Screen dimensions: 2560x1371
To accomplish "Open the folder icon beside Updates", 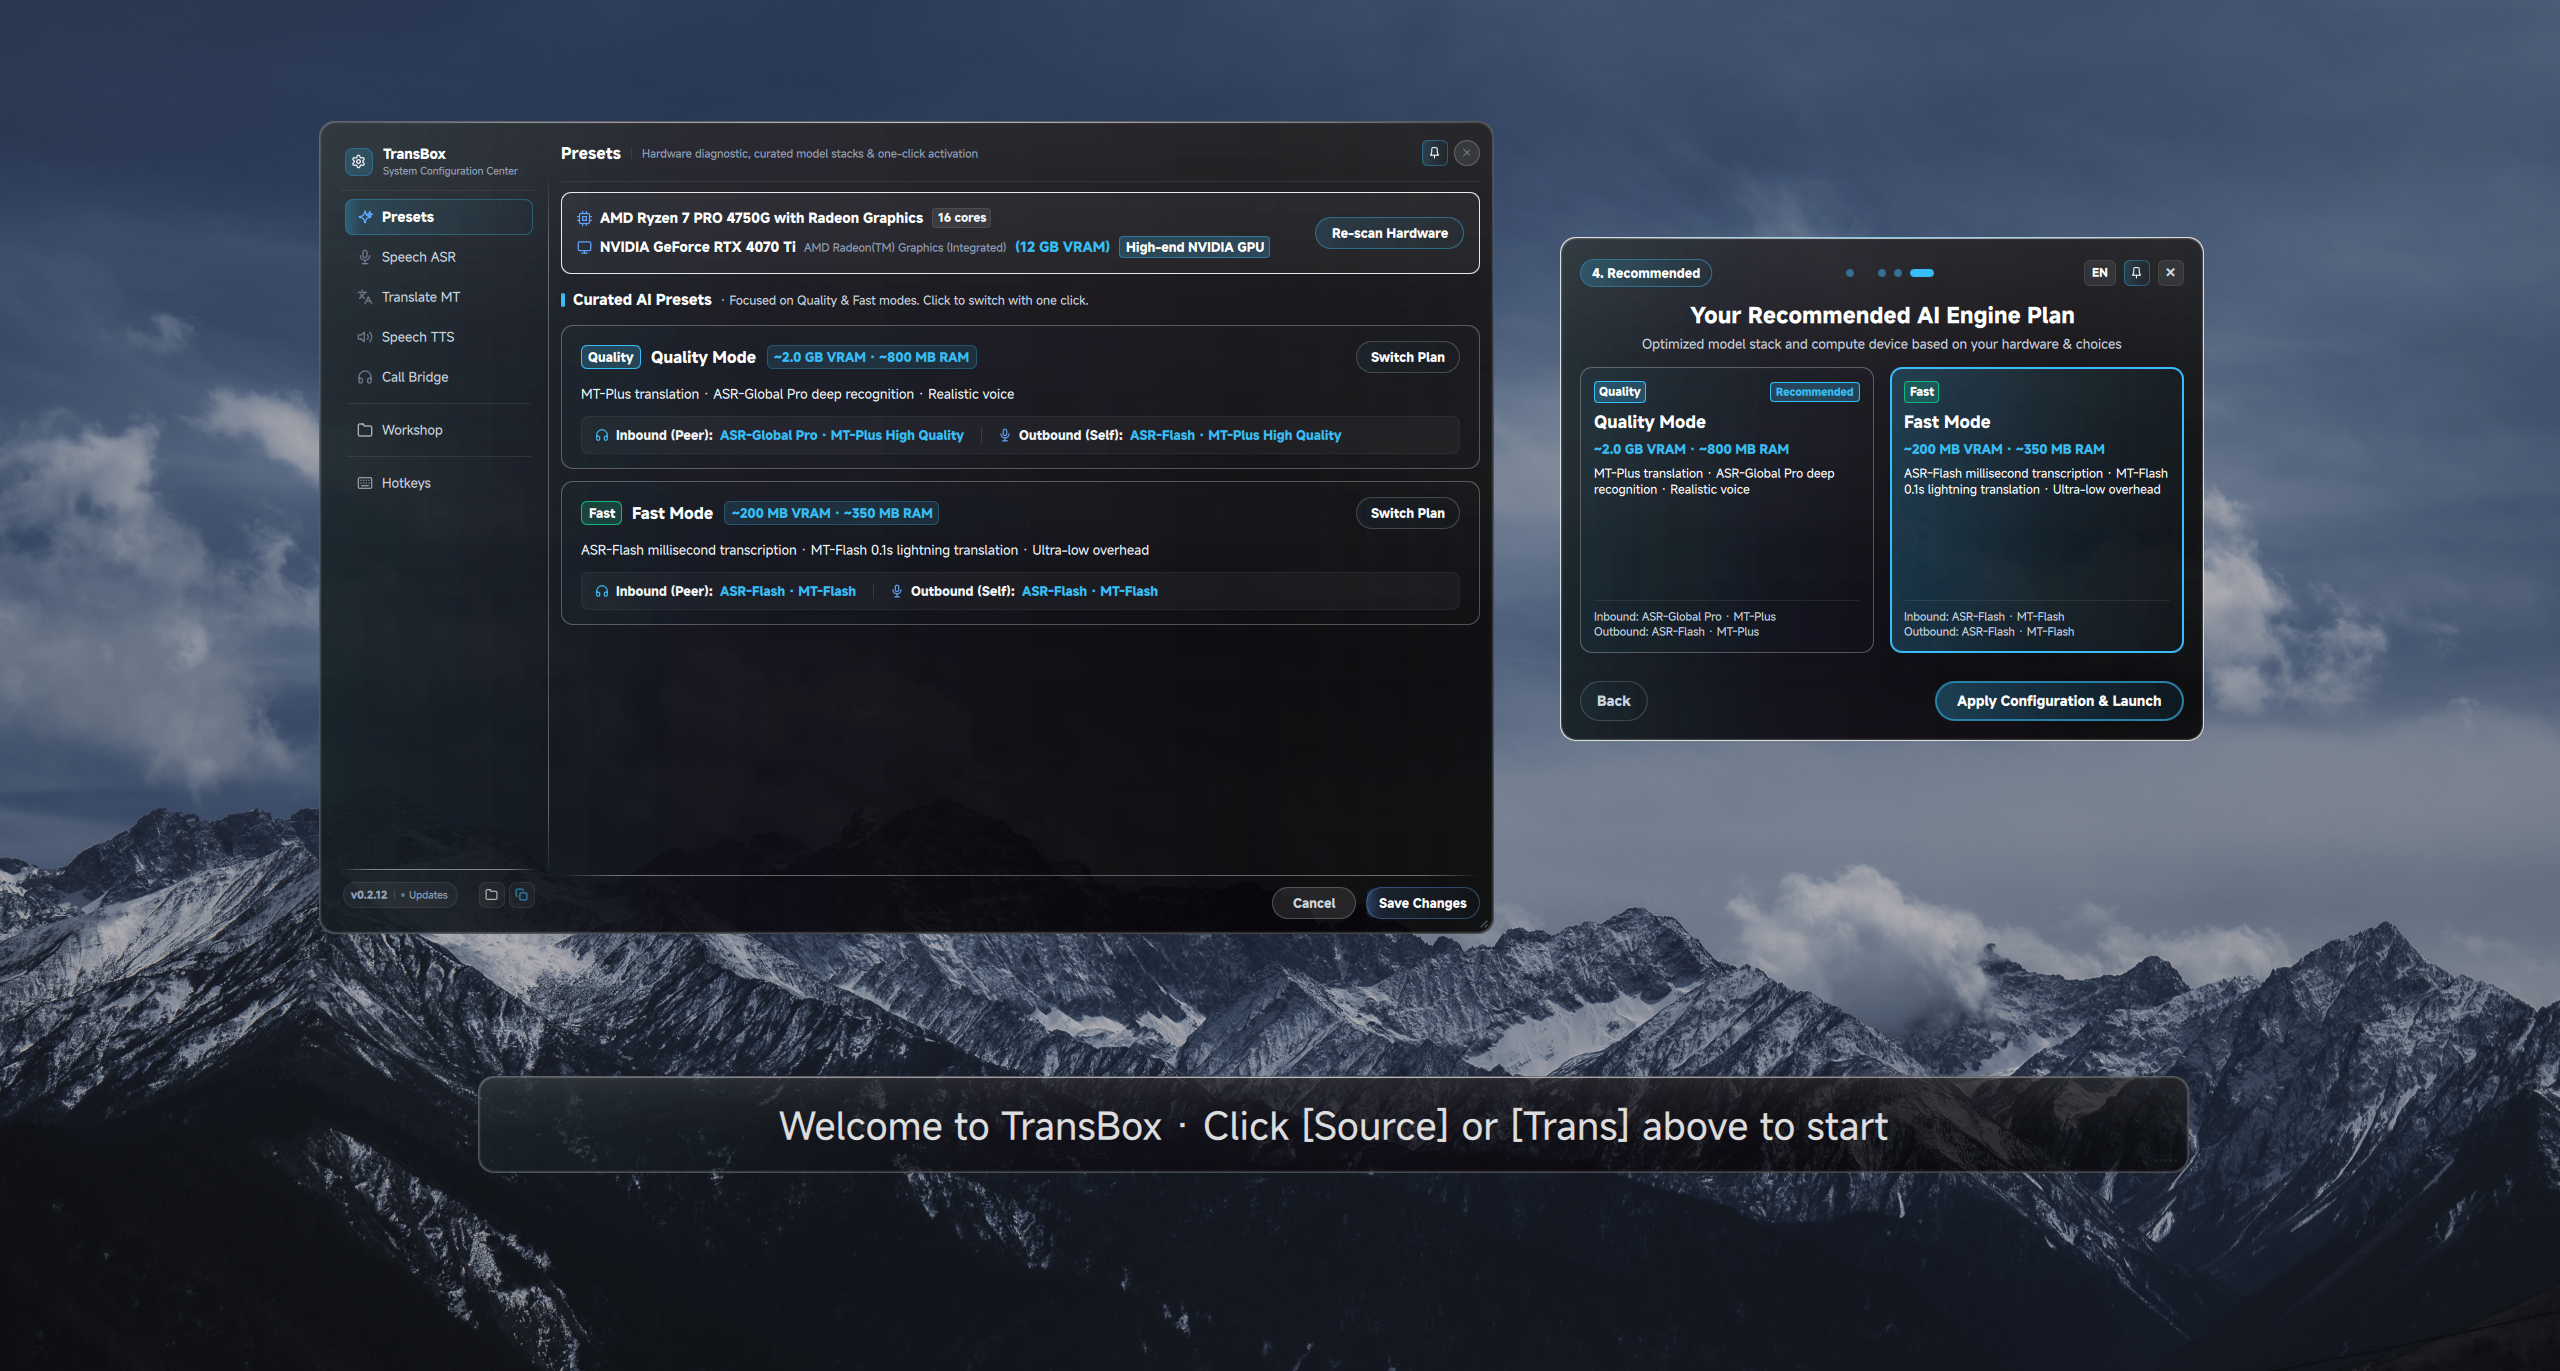I will [x=491, y=895].
